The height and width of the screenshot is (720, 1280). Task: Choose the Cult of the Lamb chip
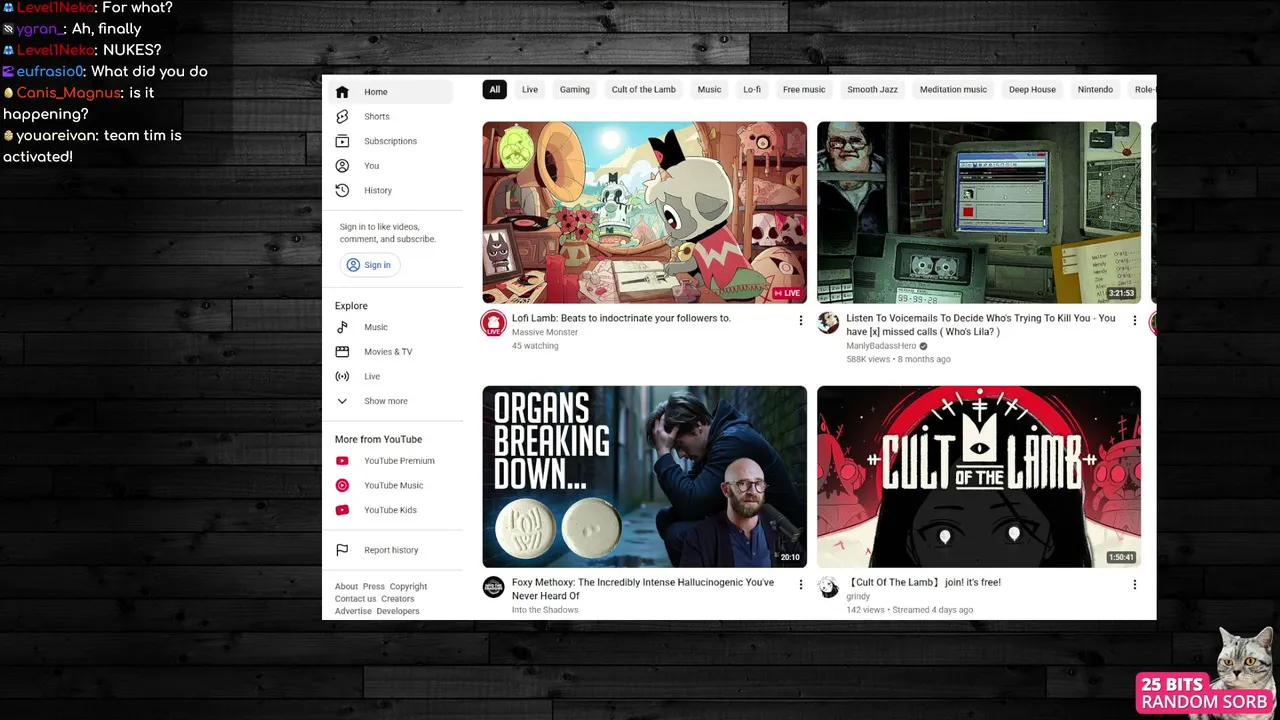[644, 90]
